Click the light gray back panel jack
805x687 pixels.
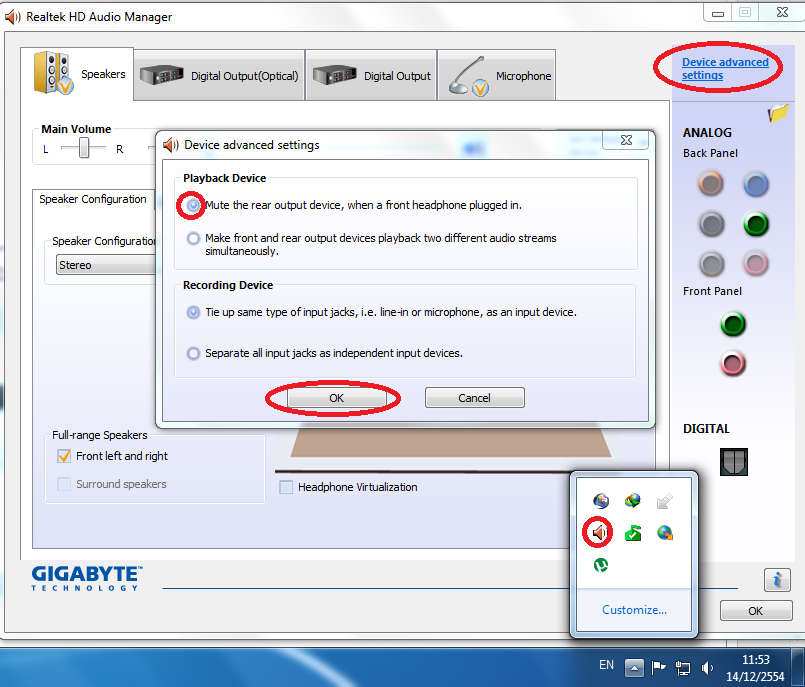[711, 264]
